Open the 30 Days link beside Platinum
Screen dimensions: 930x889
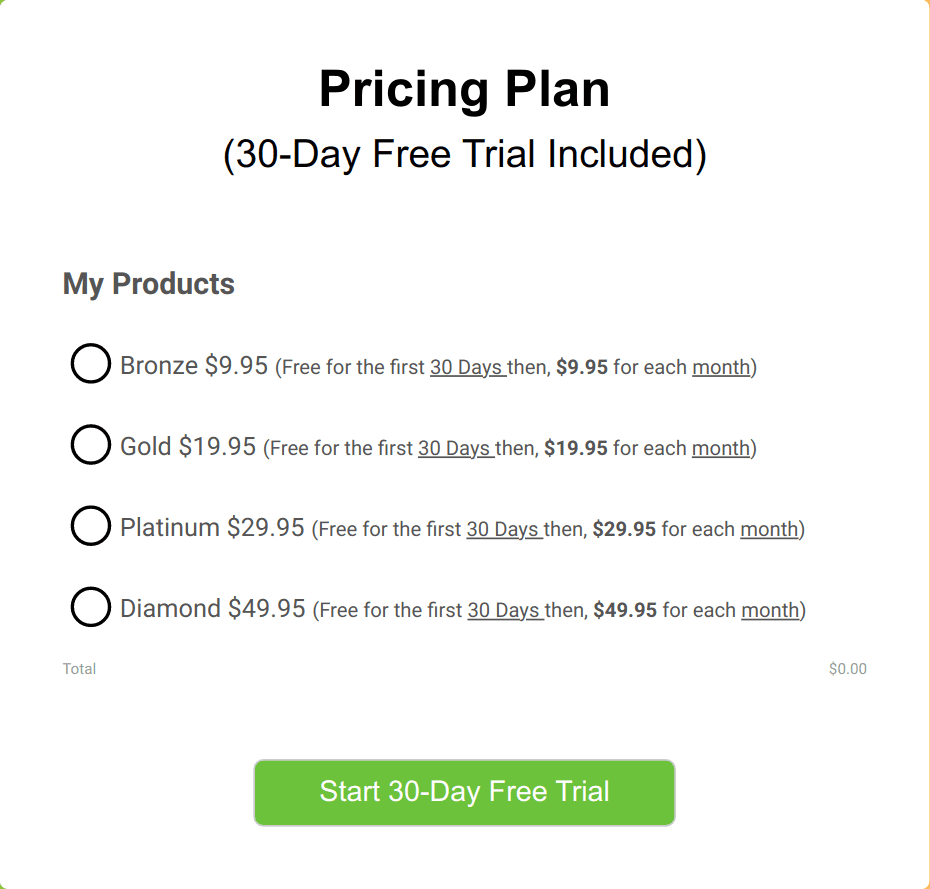[503, 529]
